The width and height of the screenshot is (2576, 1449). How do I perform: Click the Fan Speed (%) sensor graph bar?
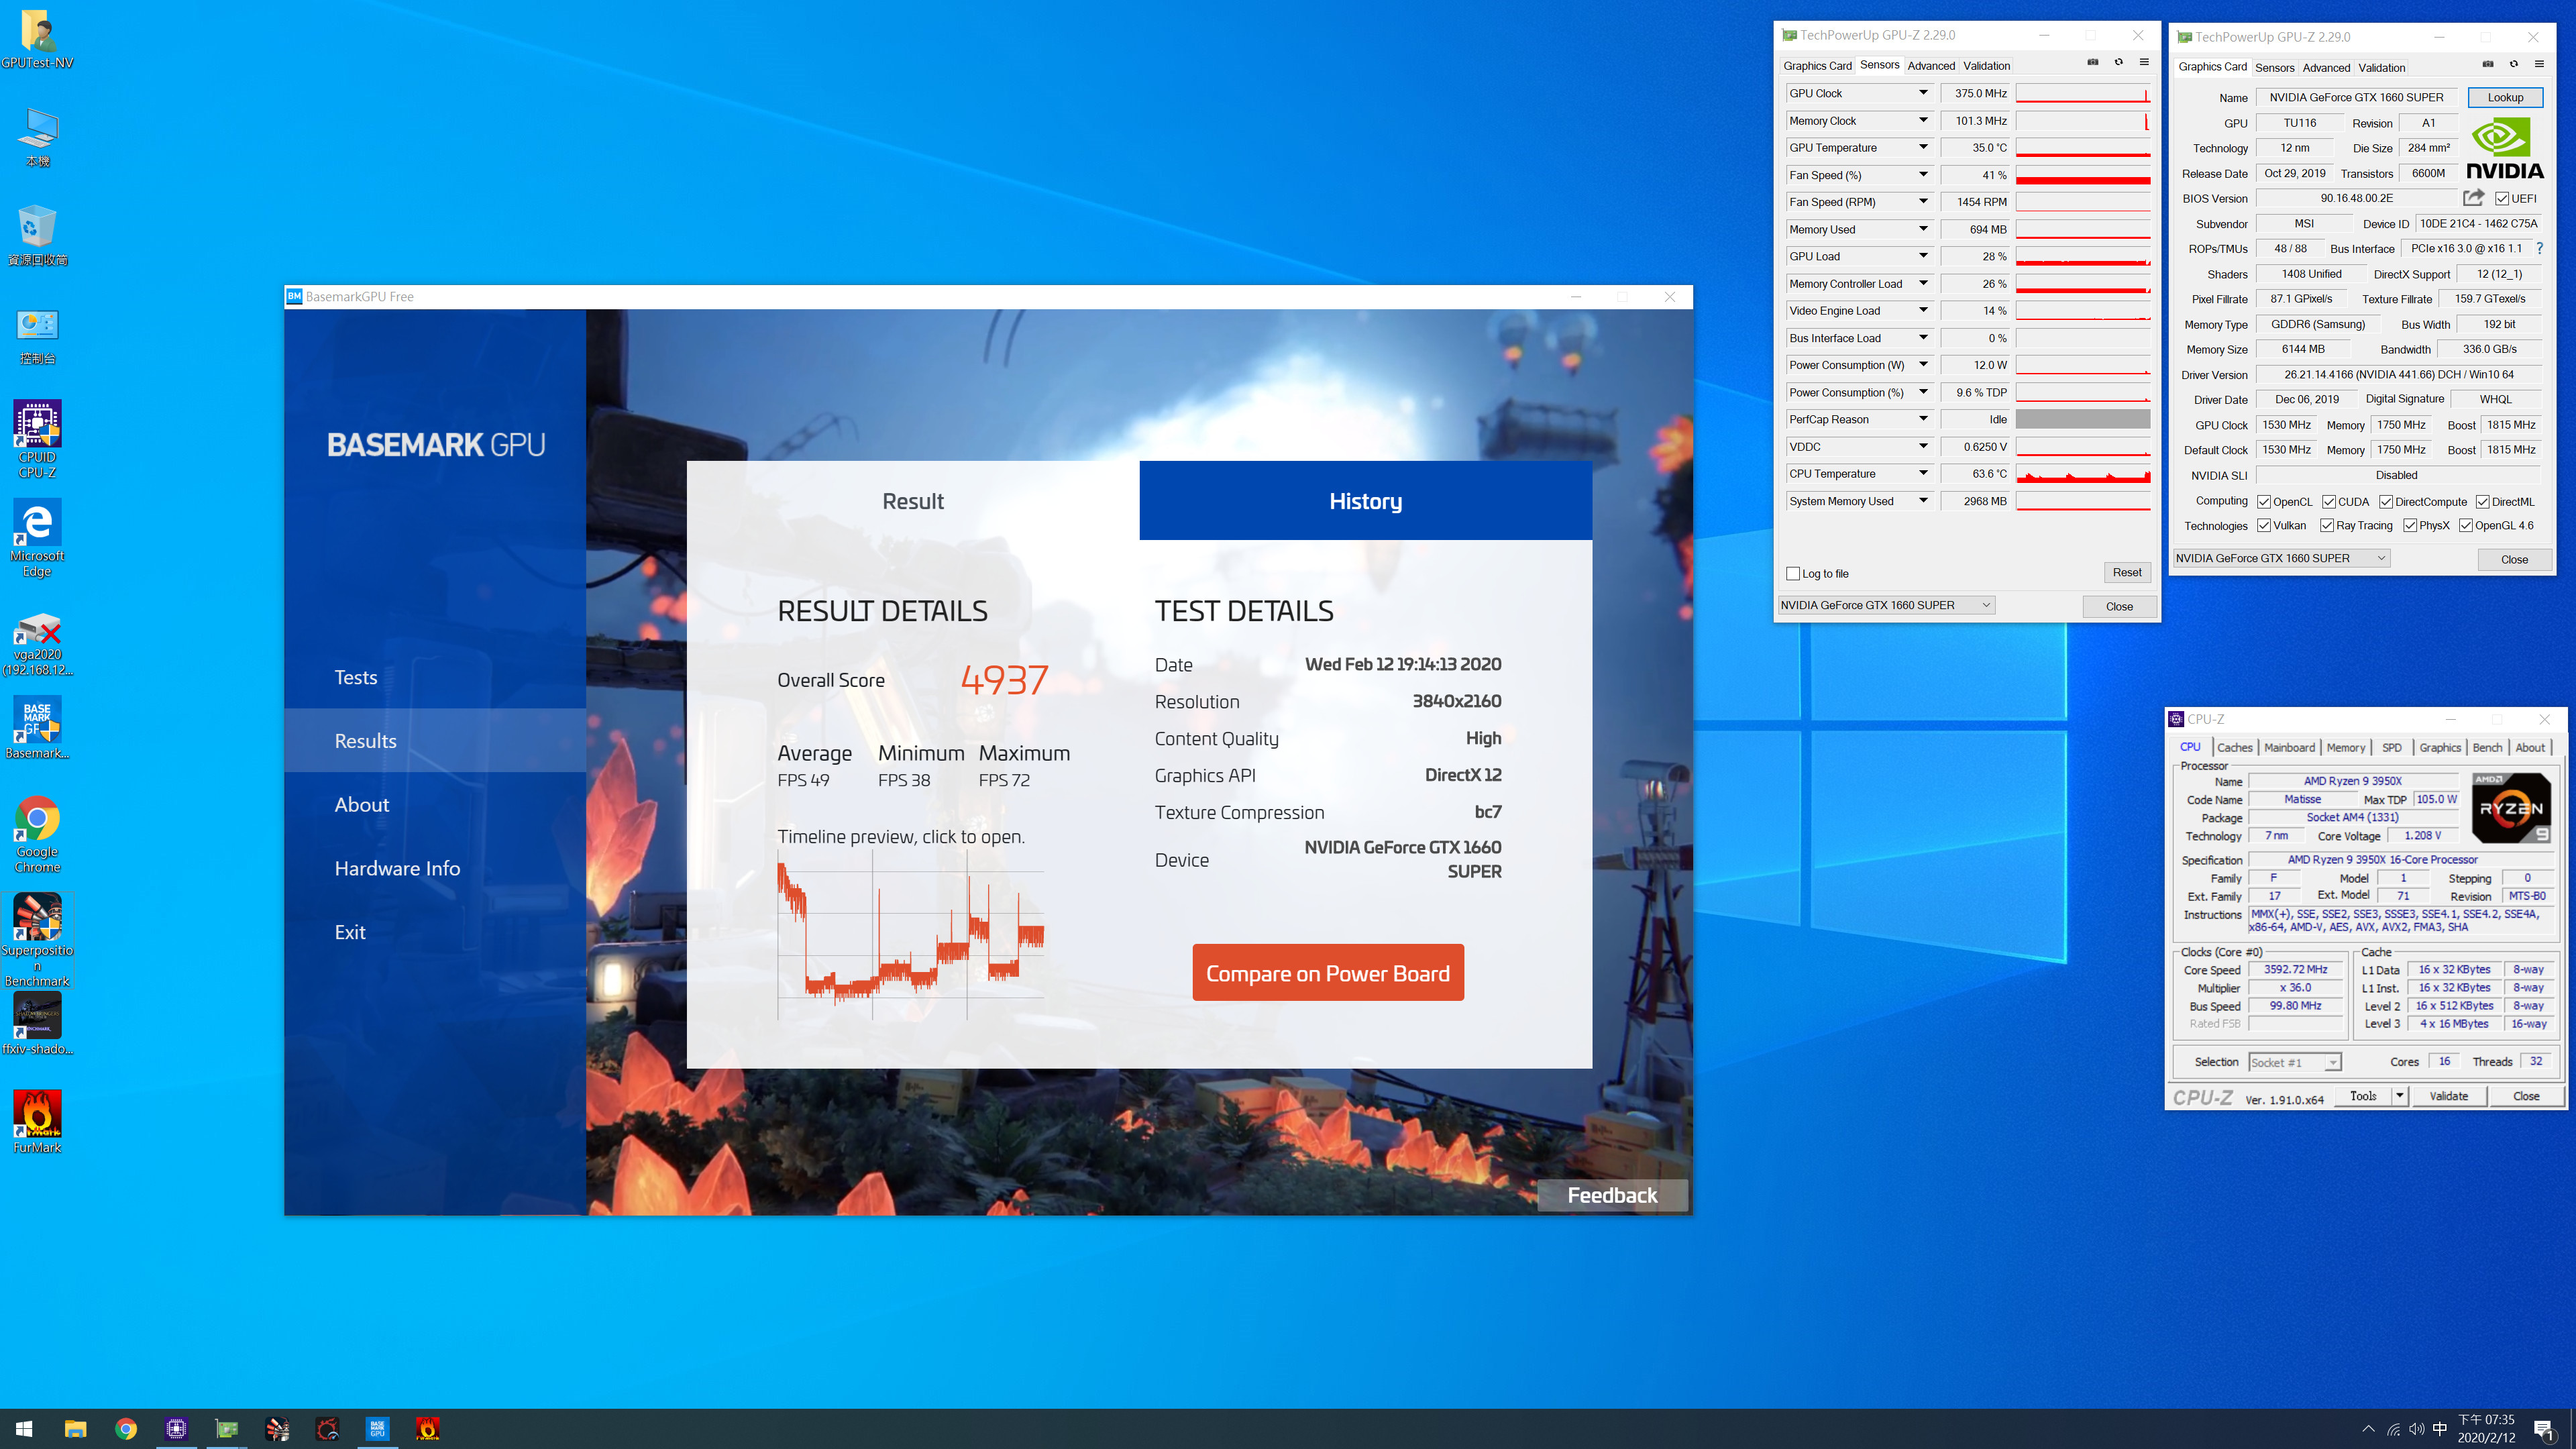click(2083, 175)
